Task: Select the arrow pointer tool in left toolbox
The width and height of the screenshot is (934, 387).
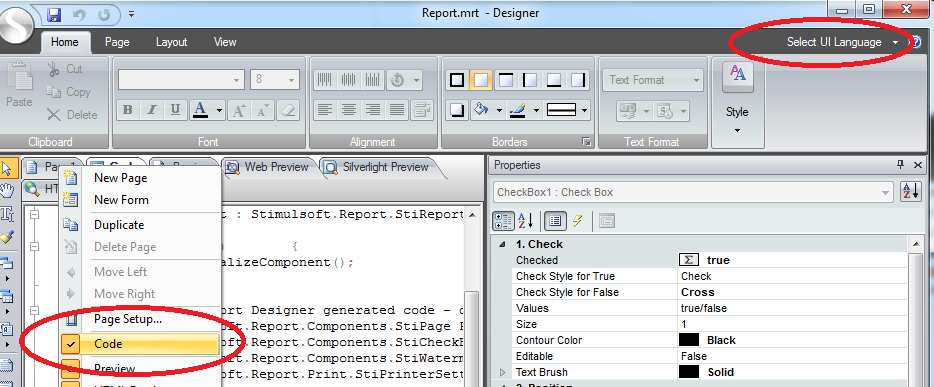Action: 7,168
